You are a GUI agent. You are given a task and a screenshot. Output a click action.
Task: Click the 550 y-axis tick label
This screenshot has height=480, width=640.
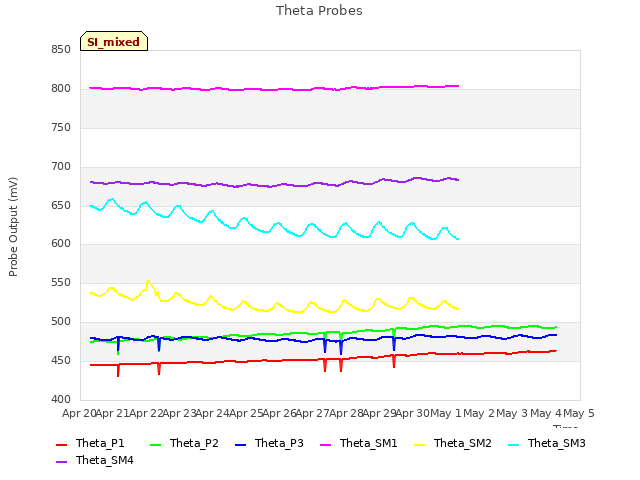61,282
